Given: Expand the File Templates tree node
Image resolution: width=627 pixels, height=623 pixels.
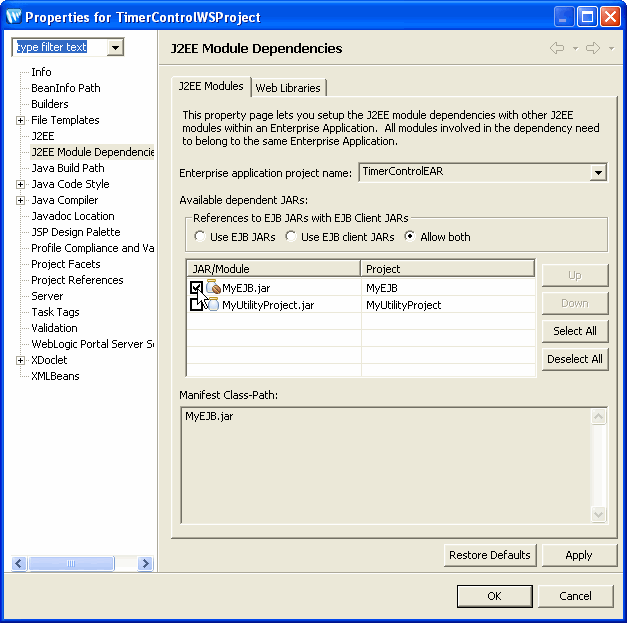Looking at the screenshot, I should [20, 120].
